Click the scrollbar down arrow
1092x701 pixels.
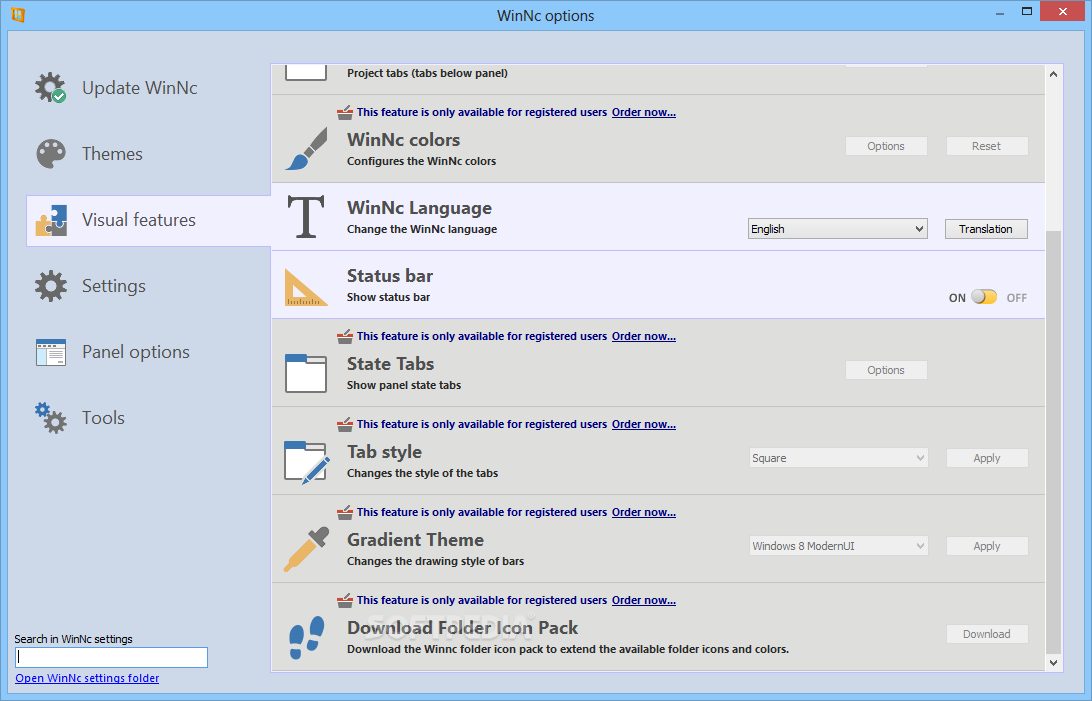coord(1053,663)
